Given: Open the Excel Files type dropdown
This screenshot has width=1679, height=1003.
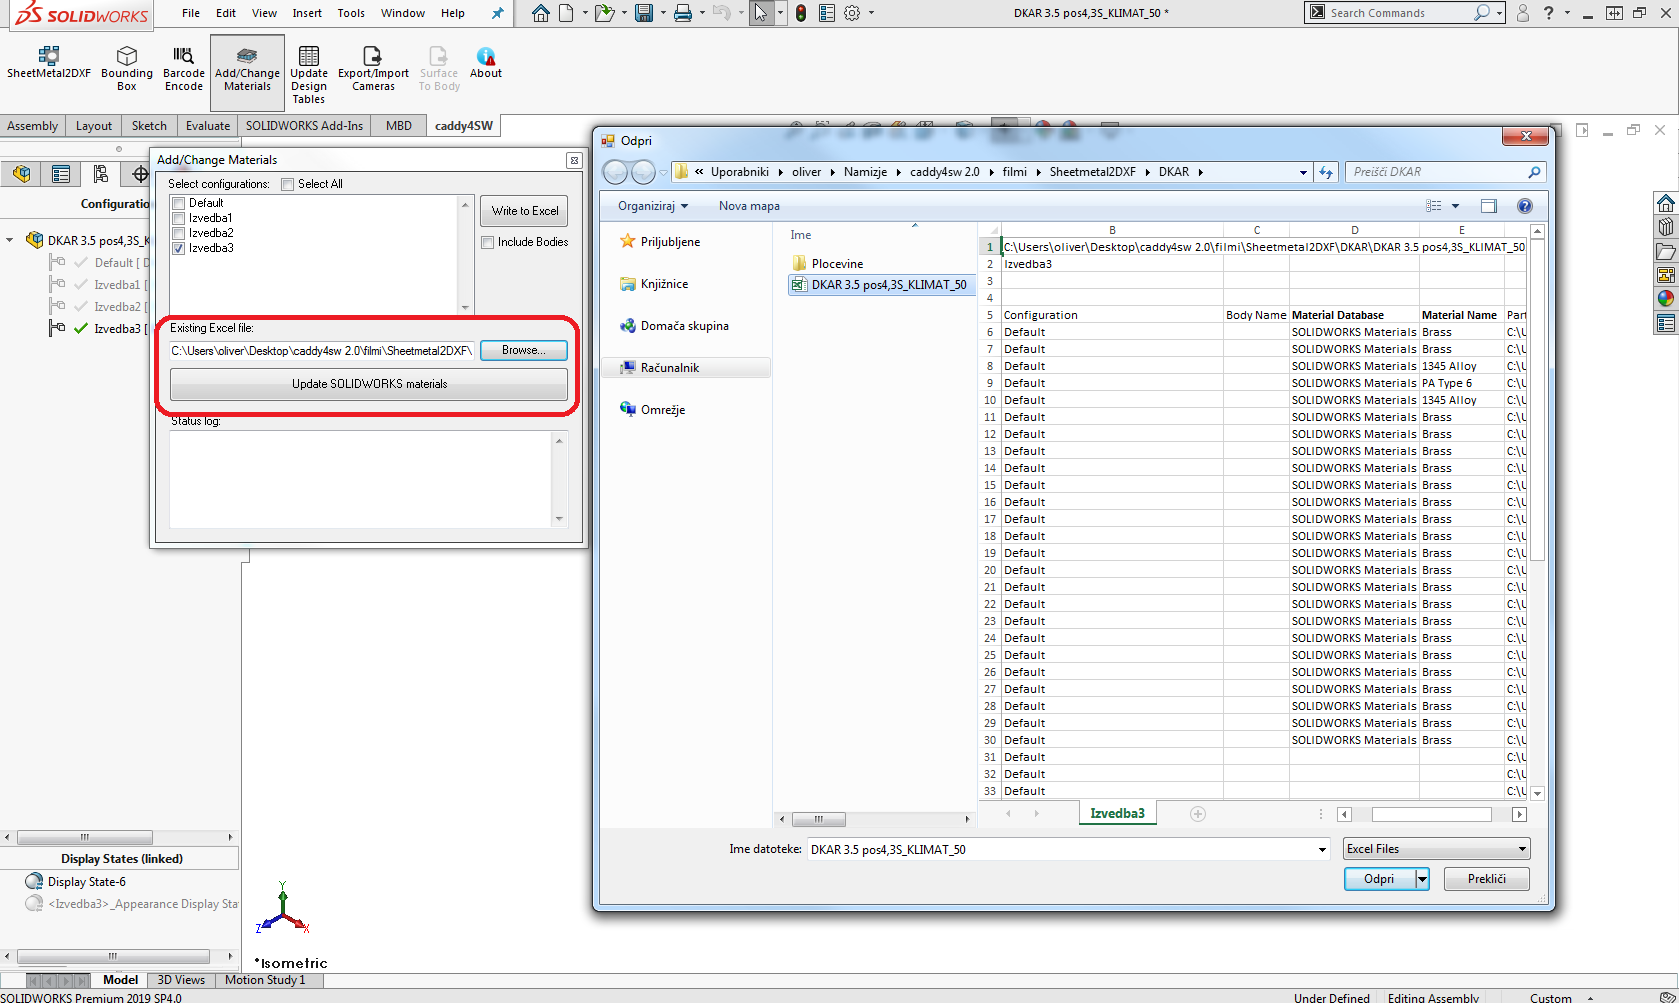Looking at the screenshot, I should coord(1436,849).
